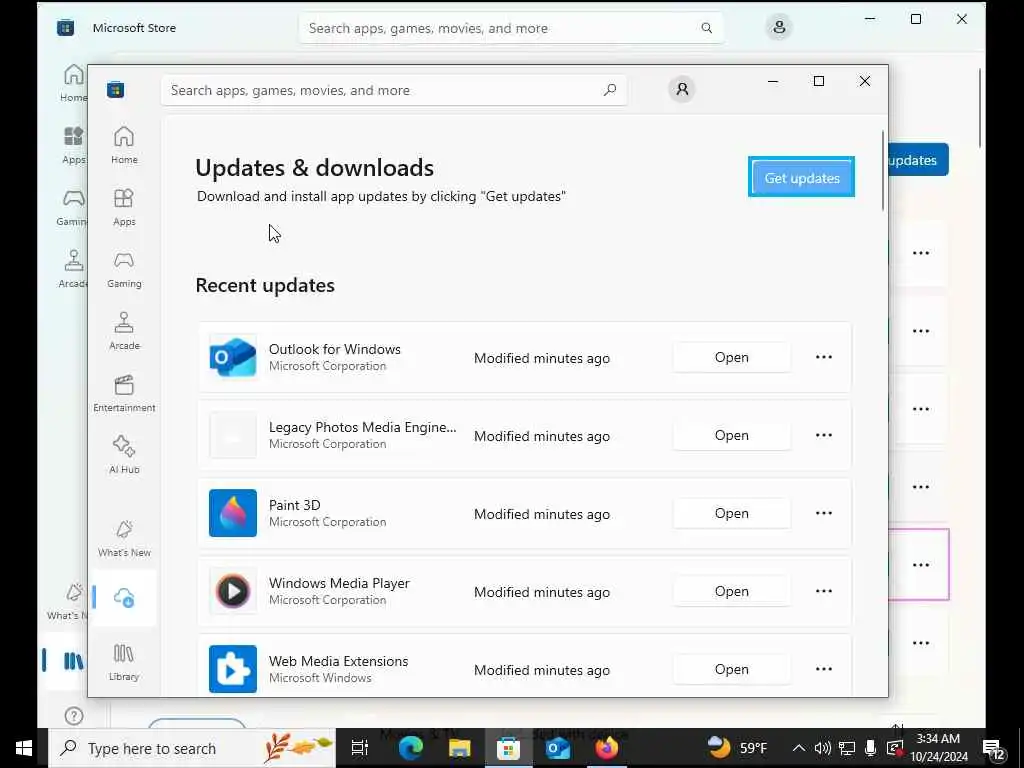Select Paint 3D app name text
This screenshot has width=1024, height=768.
(295, 505)
